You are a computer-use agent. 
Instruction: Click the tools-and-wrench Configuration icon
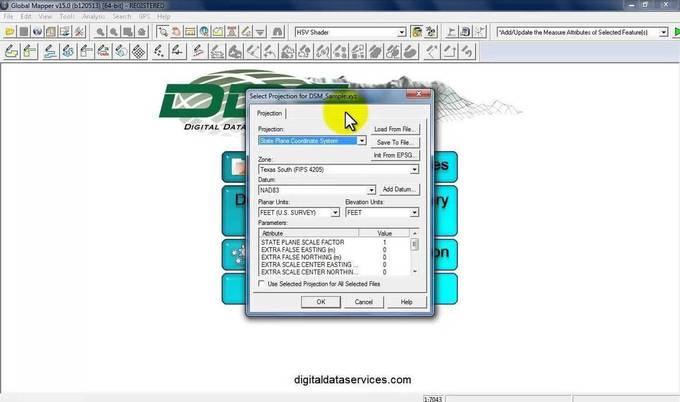point(78,32)
